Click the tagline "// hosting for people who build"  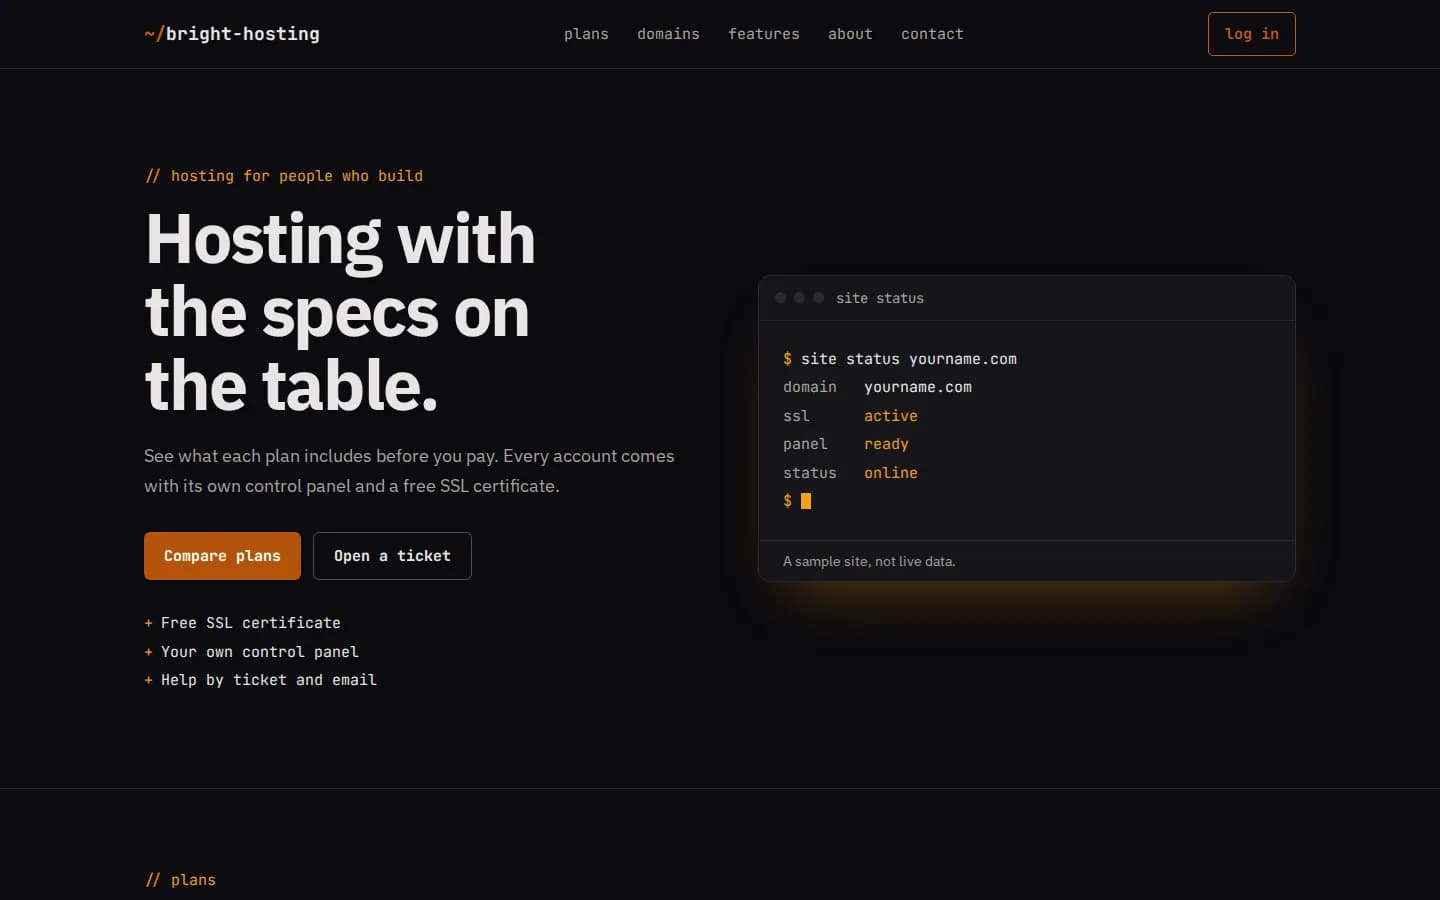pos(284,176)
